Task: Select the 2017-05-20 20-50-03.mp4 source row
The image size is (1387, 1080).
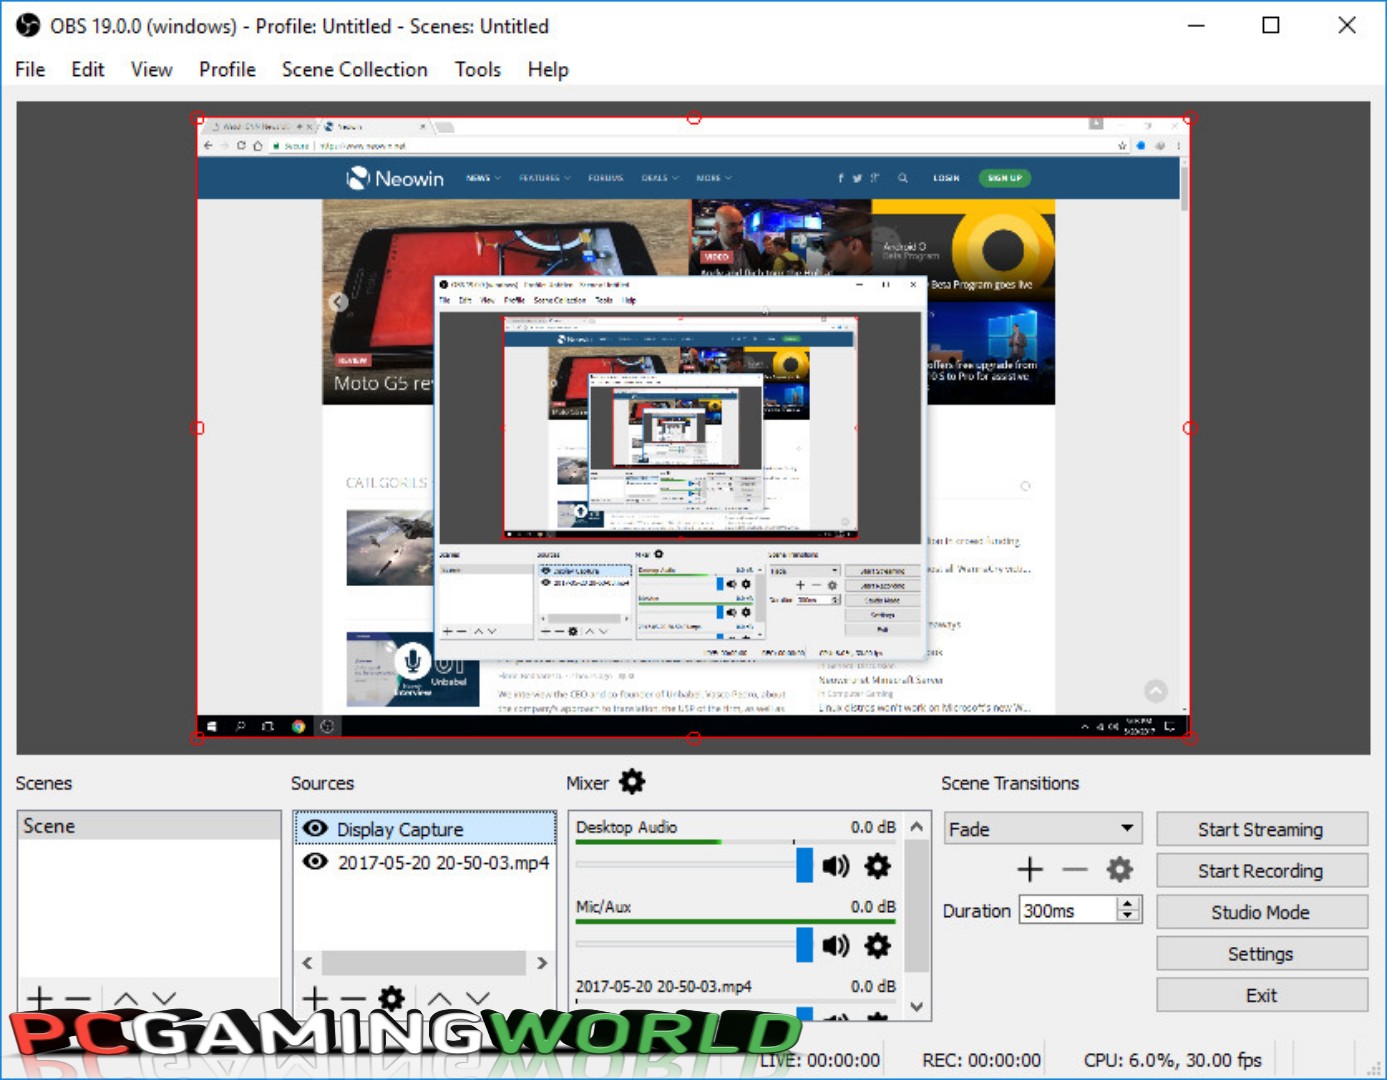Action: click(x=425, y=861)
